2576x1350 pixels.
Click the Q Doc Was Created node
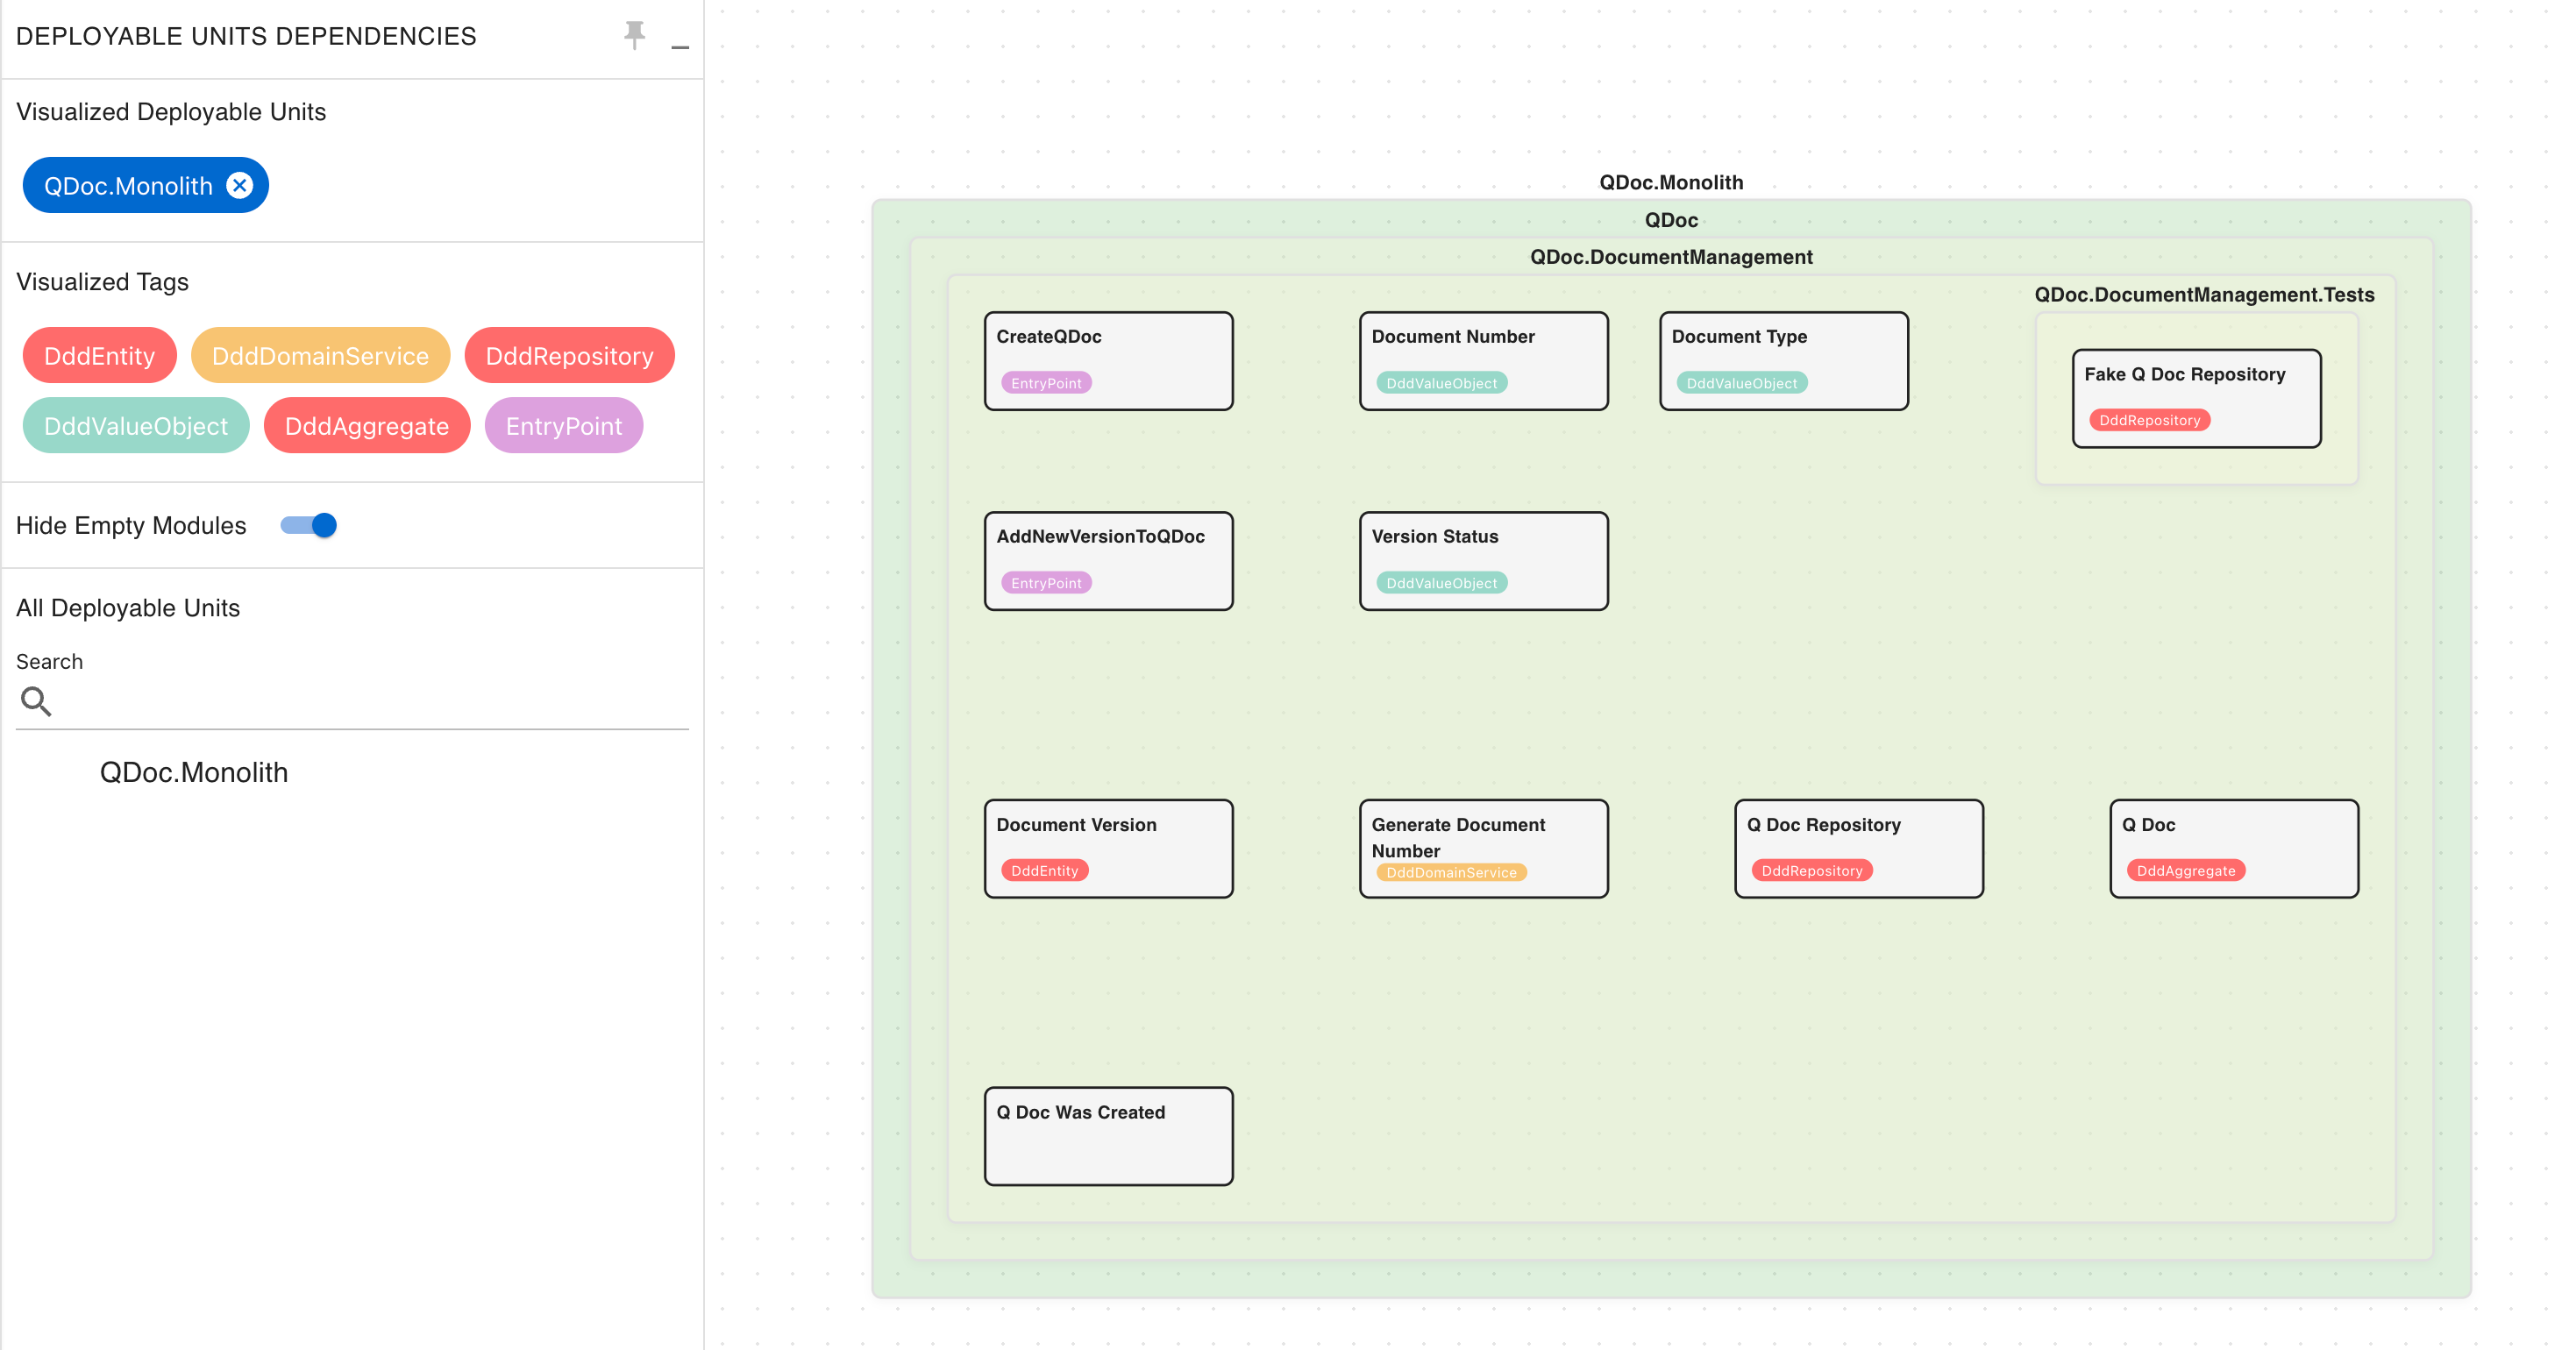tap(1108, 1135)
